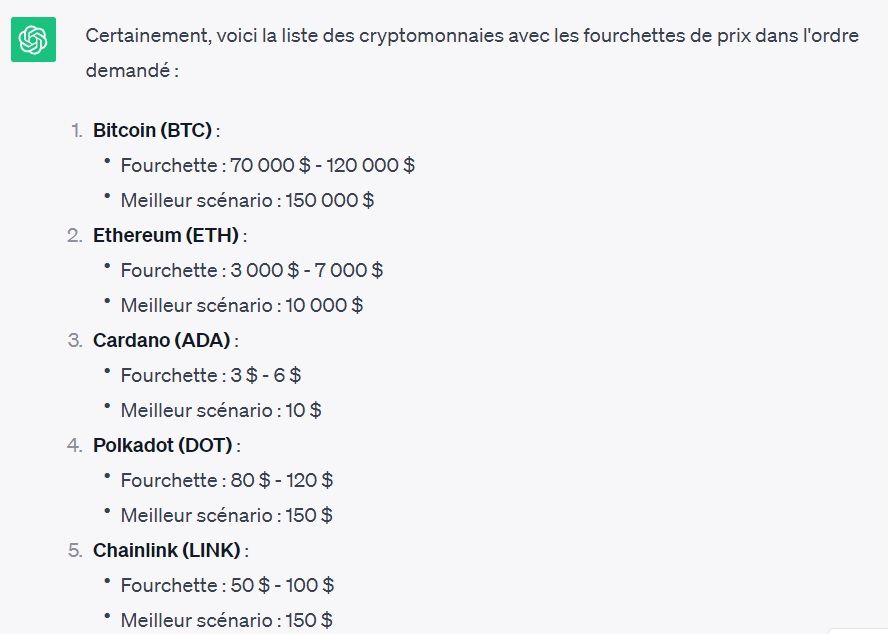Select Cardano Fourchette 3 $ - 6 $
The height and width of the screenshot is (634, 888).
(x=211, y=375)
